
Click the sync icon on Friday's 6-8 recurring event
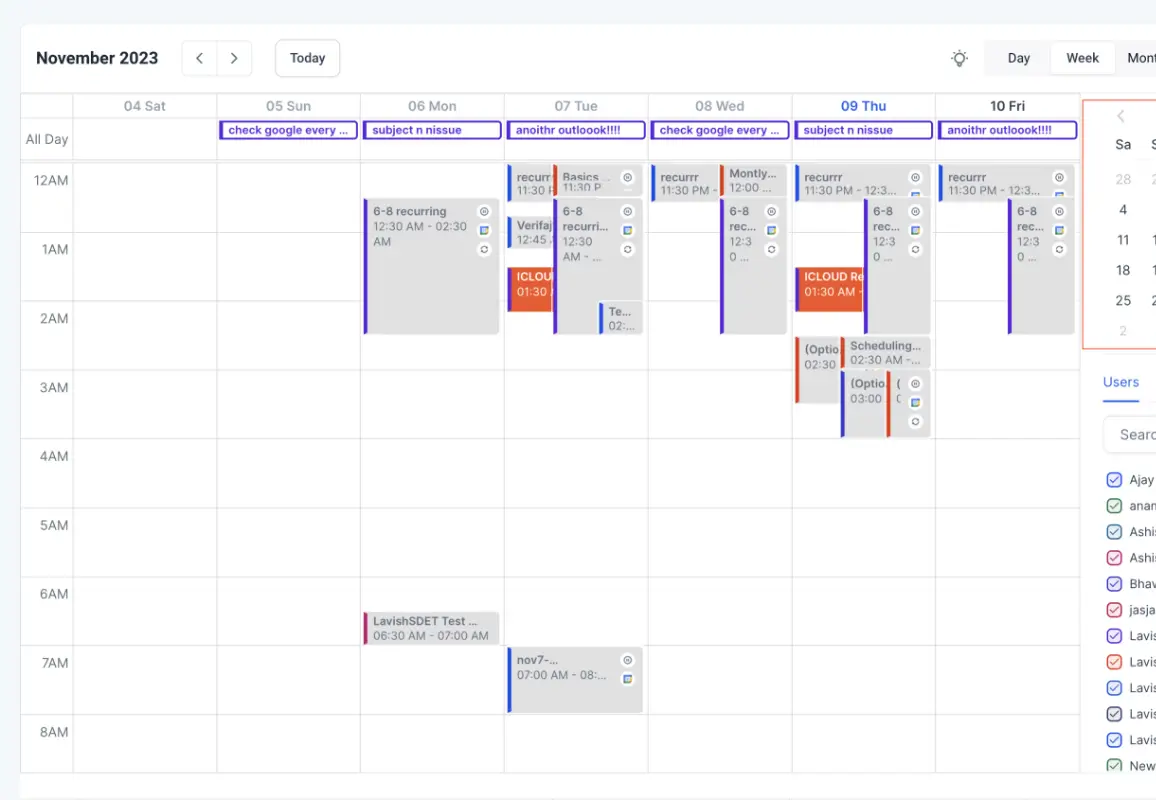[x=1059, y=249]
